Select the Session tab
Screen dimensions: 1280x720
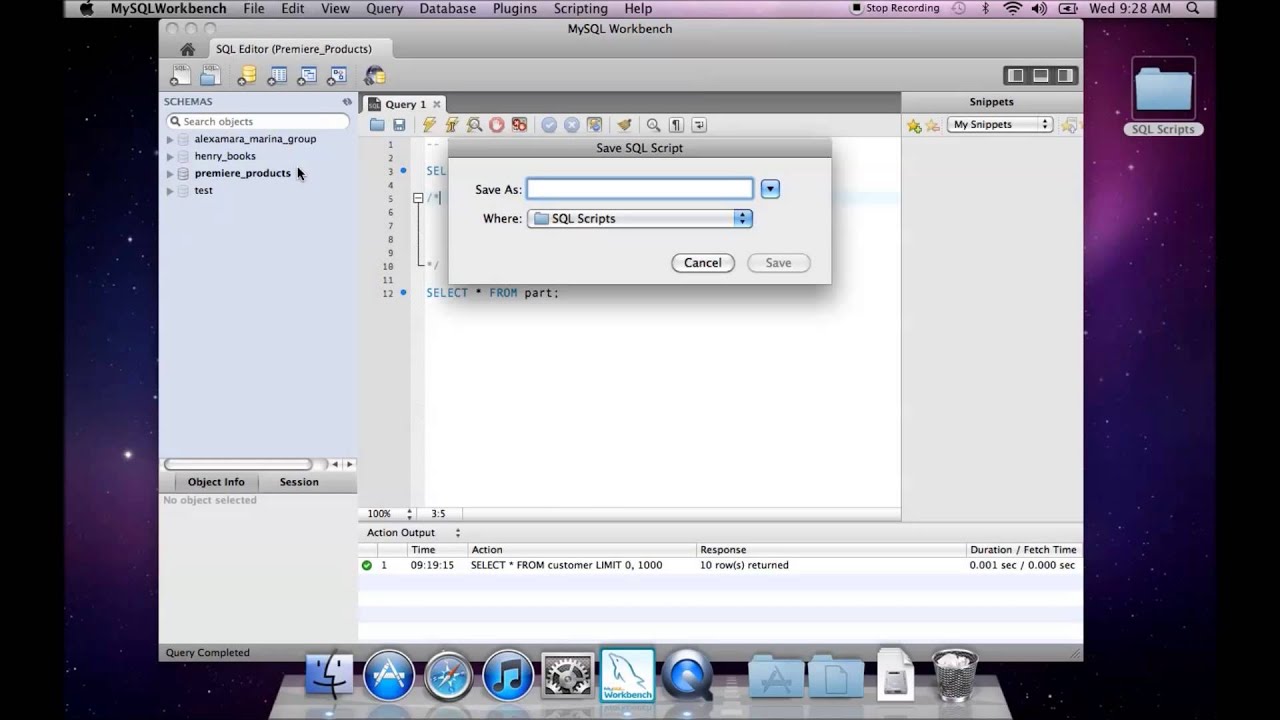[x=299, y=482]
